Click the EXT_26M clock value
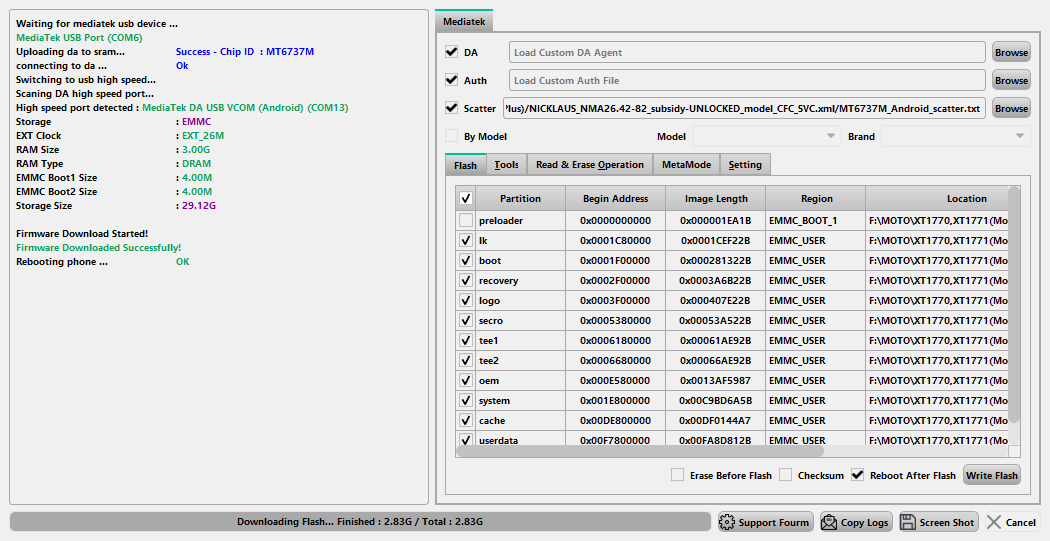The image size is (1050, 541). click(x=203, y=135)
